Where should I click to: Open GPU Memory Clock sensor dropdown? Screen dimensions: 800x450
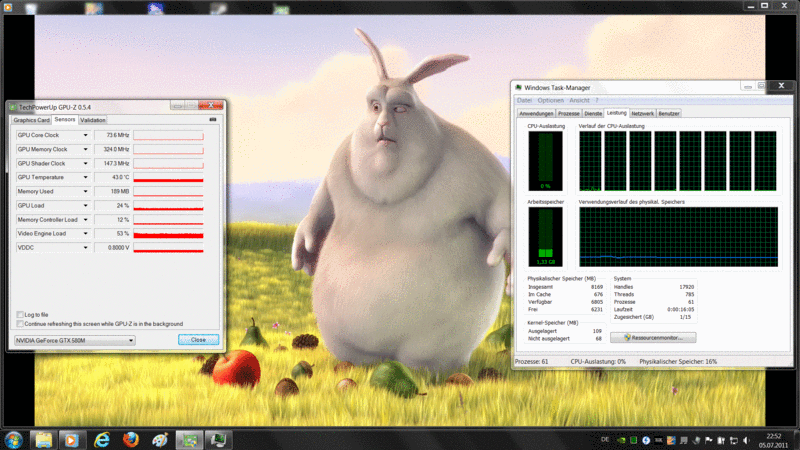click(x=85, y=149)
